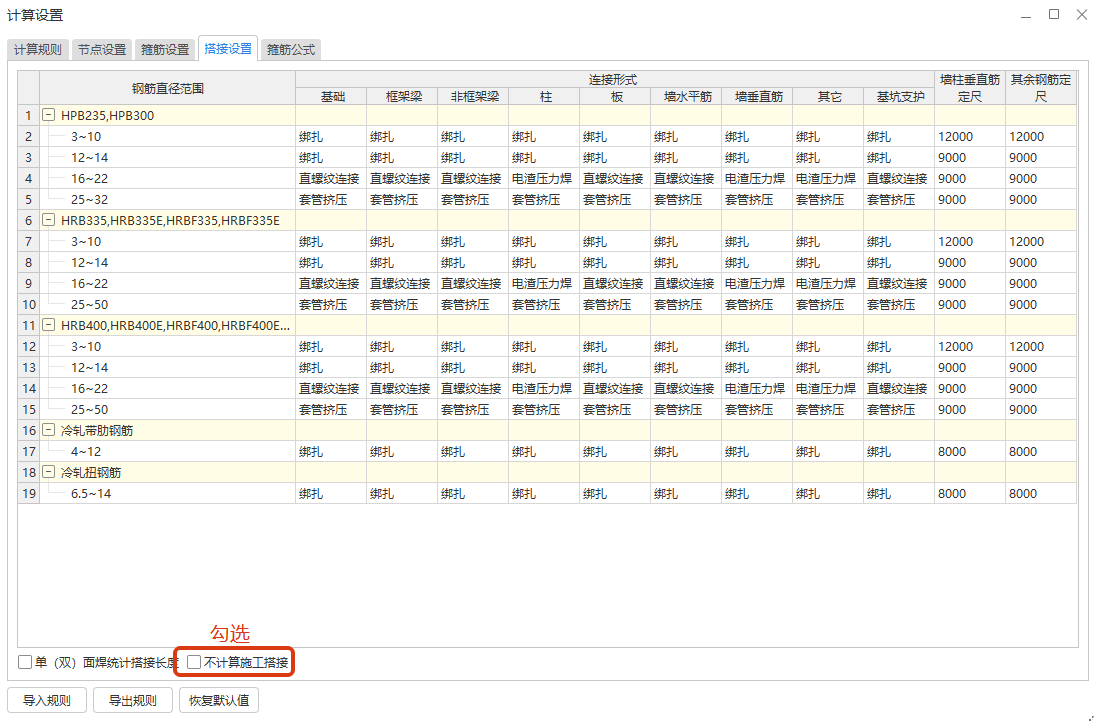This screenshot has height=724, width=1094.
Task: Collapse the HPB235,HPB300 group
Action: click(x=48, y=116)
